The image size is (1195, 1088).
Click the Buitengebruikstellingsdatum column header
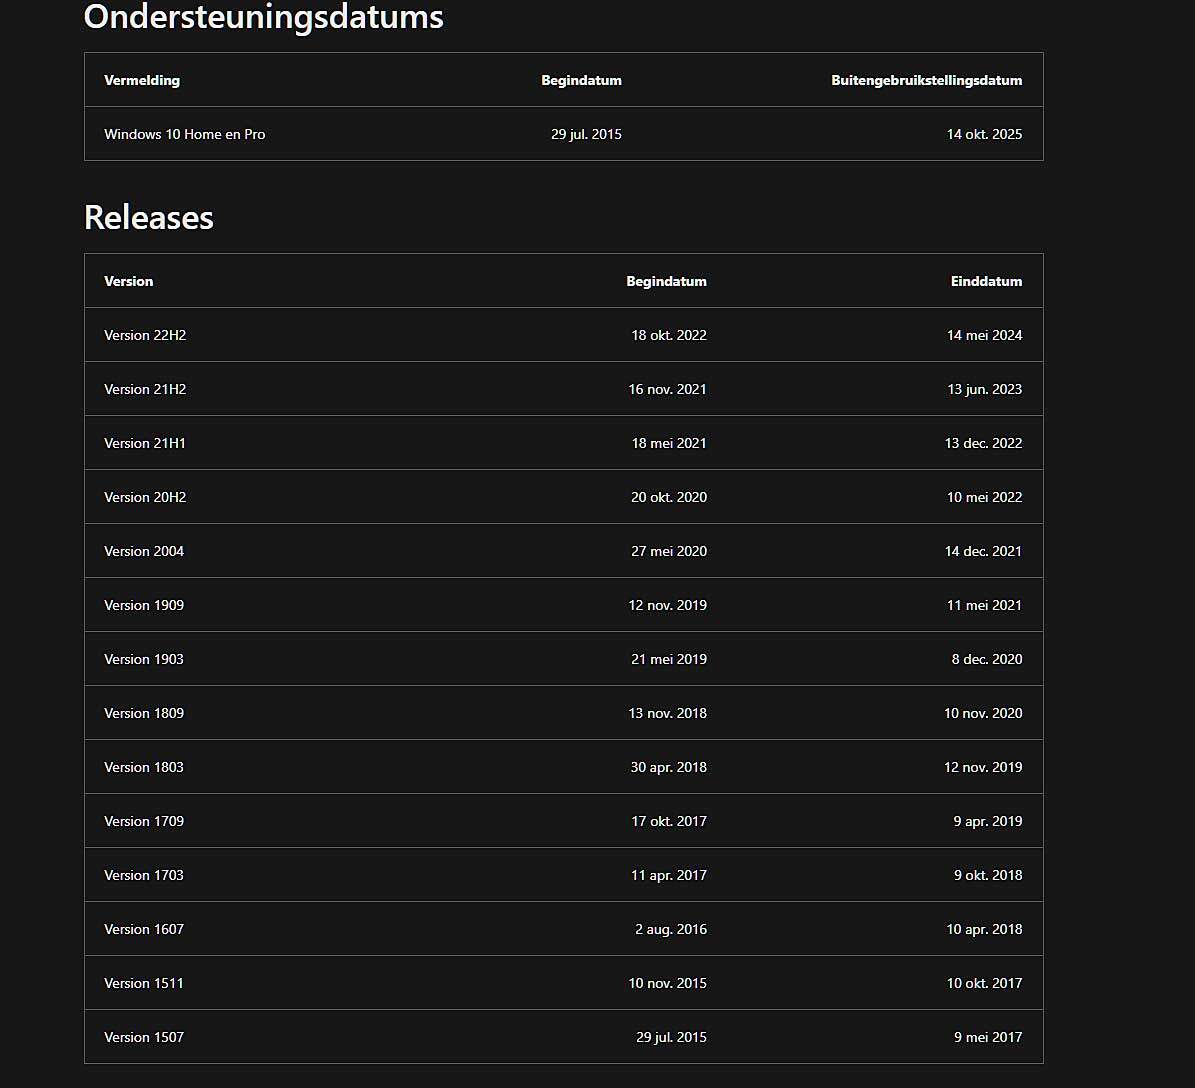click(926, 80)
